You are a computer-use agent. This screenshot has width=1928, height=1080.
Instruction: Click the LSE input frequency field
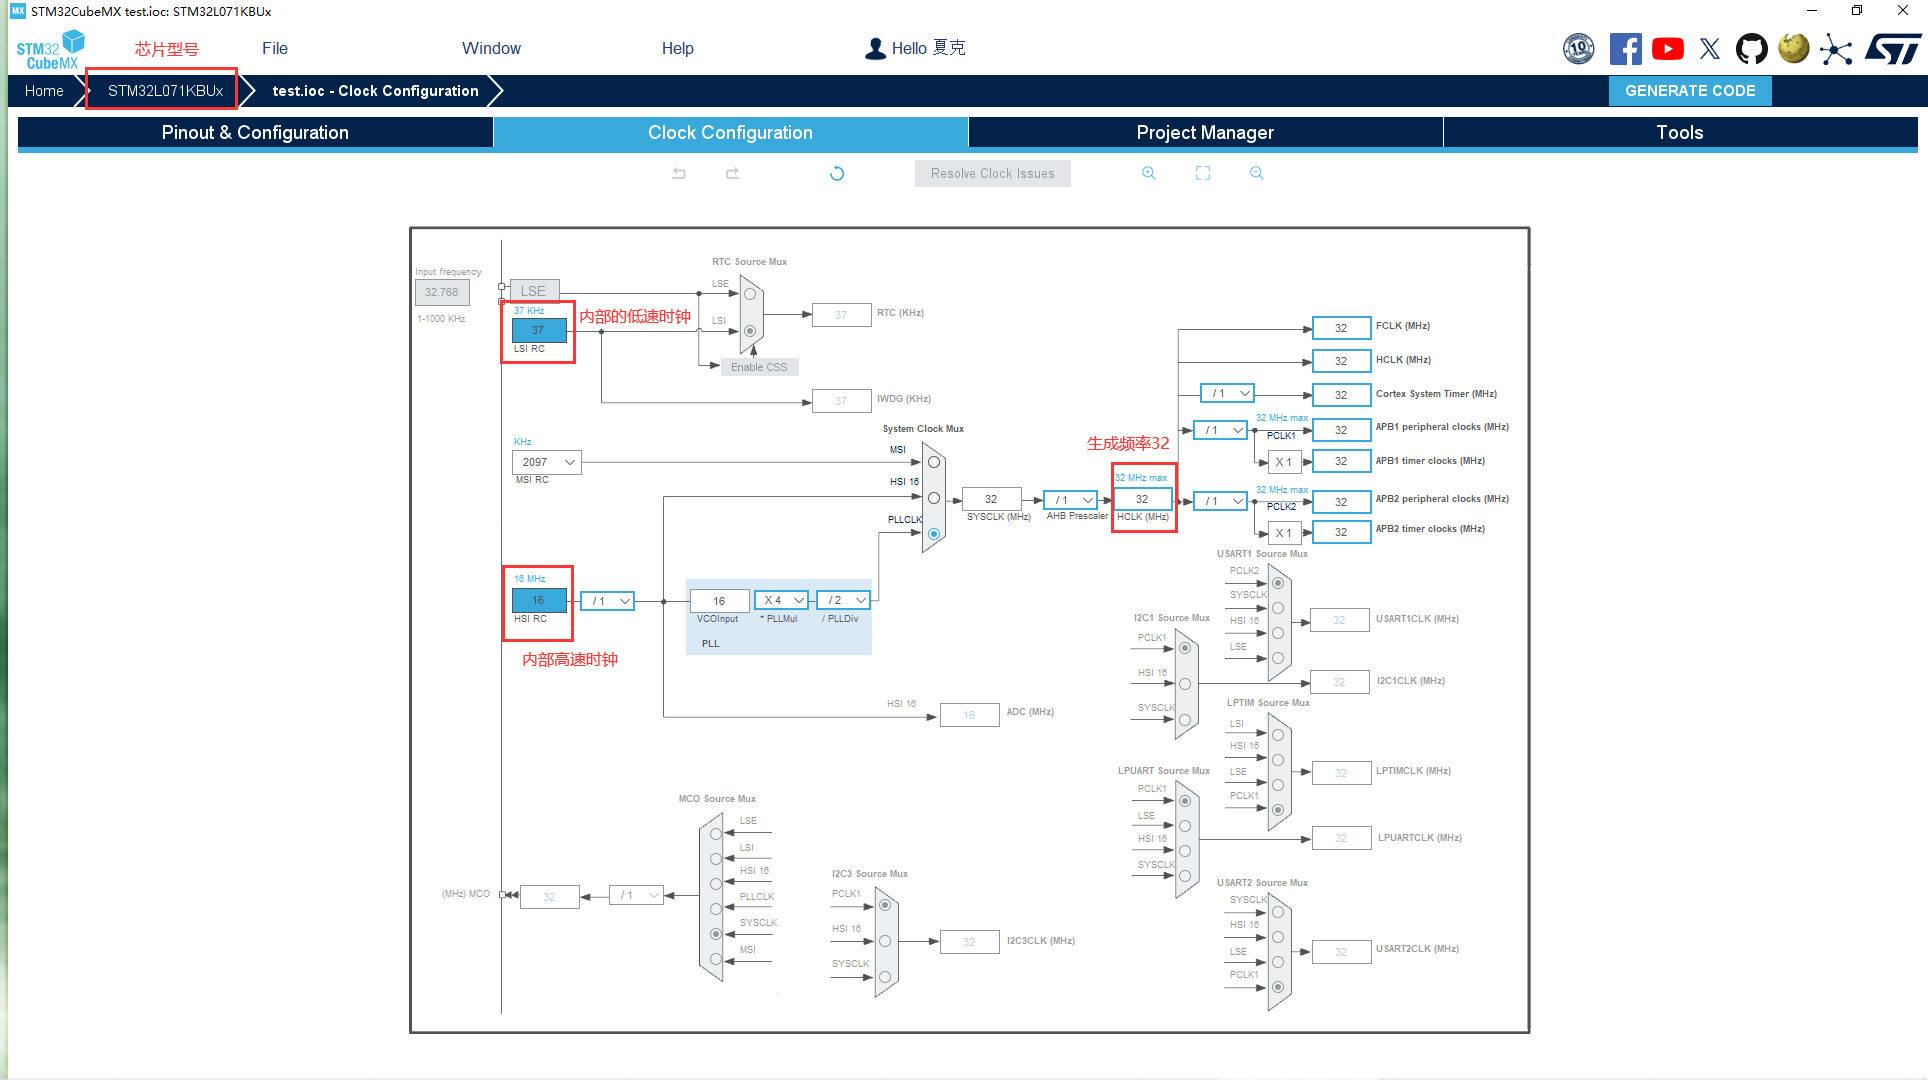tap(442, 292)
